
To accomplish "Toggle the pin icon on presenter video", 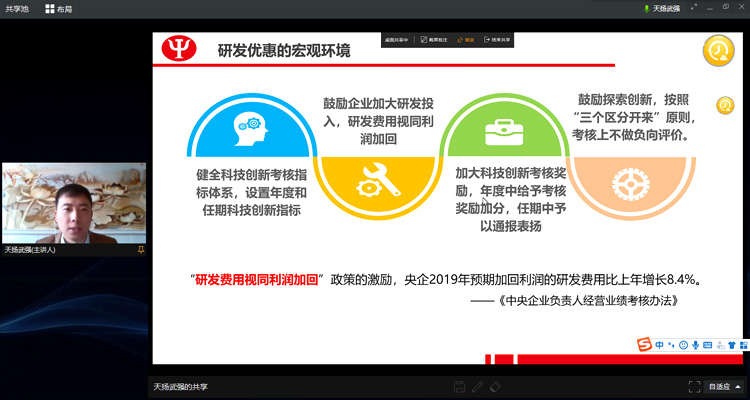I will point(141,249).
